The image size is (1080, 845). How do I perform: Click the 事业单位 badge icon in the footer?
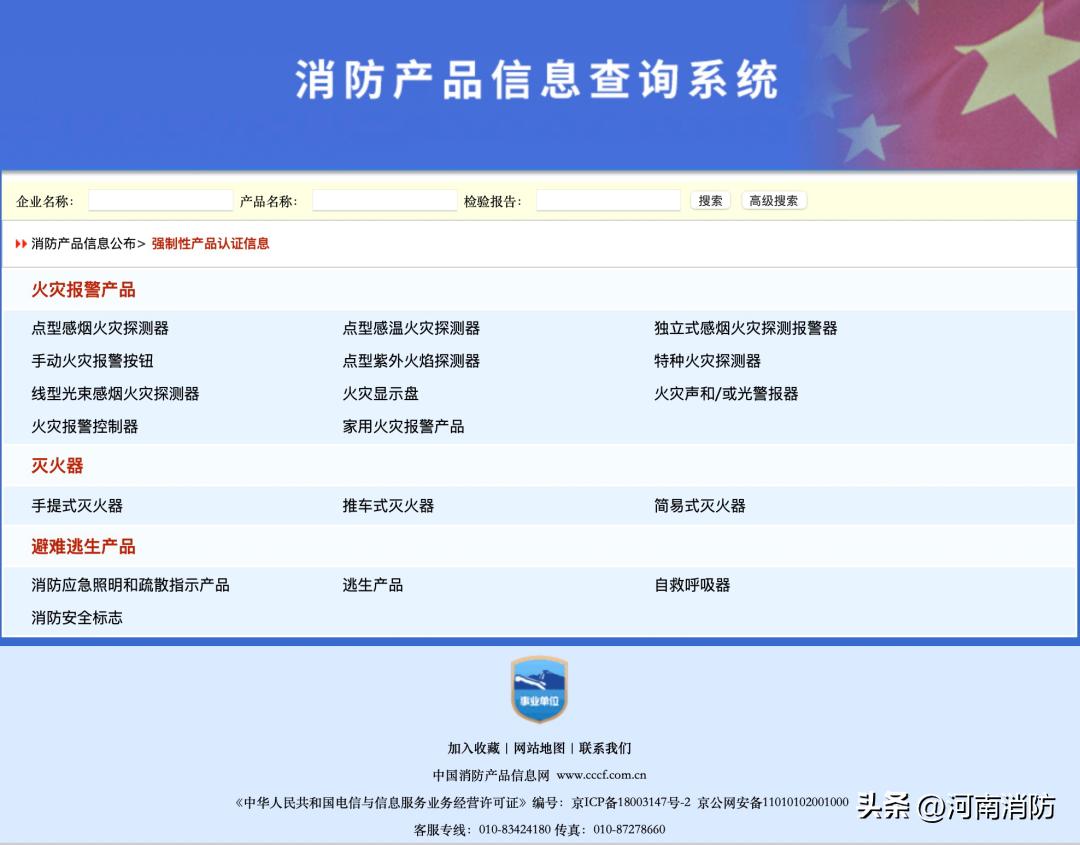coord(539,688)
